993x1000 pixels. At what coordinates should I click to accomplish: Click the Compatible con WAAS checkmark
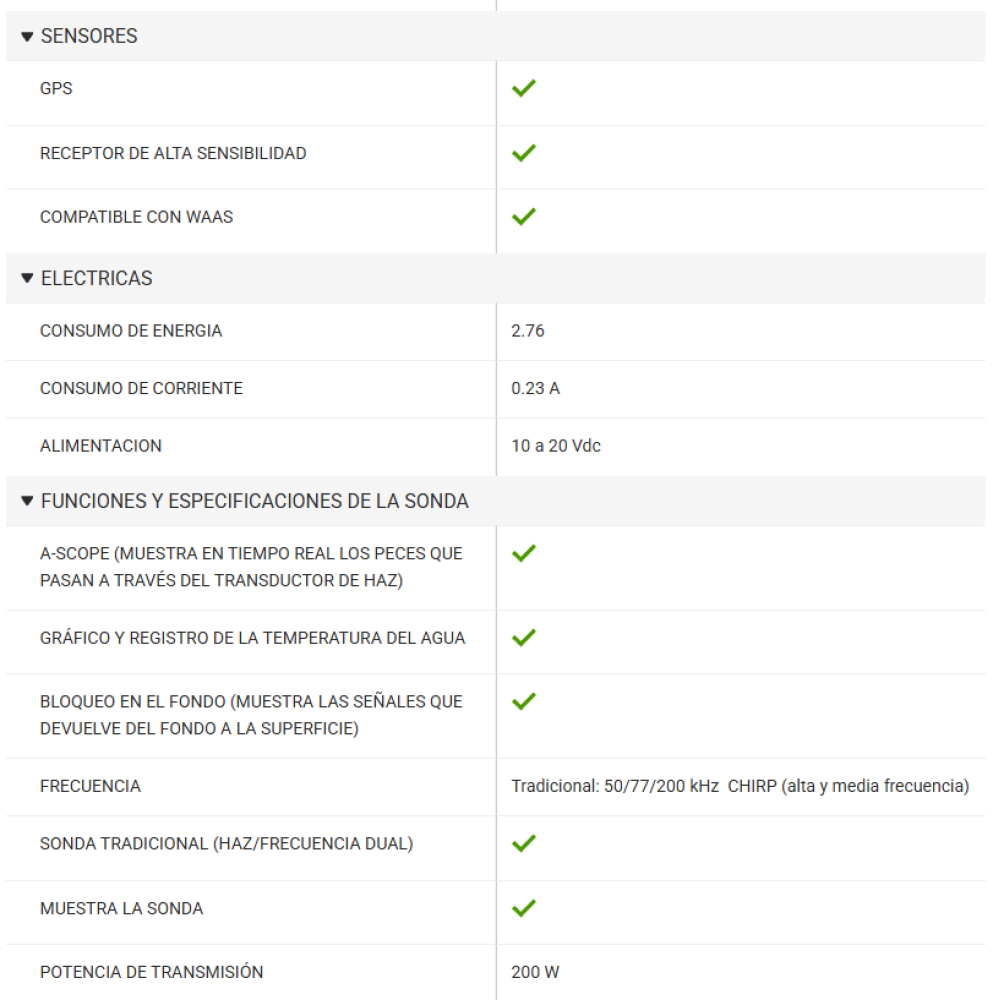click(524, 216)
